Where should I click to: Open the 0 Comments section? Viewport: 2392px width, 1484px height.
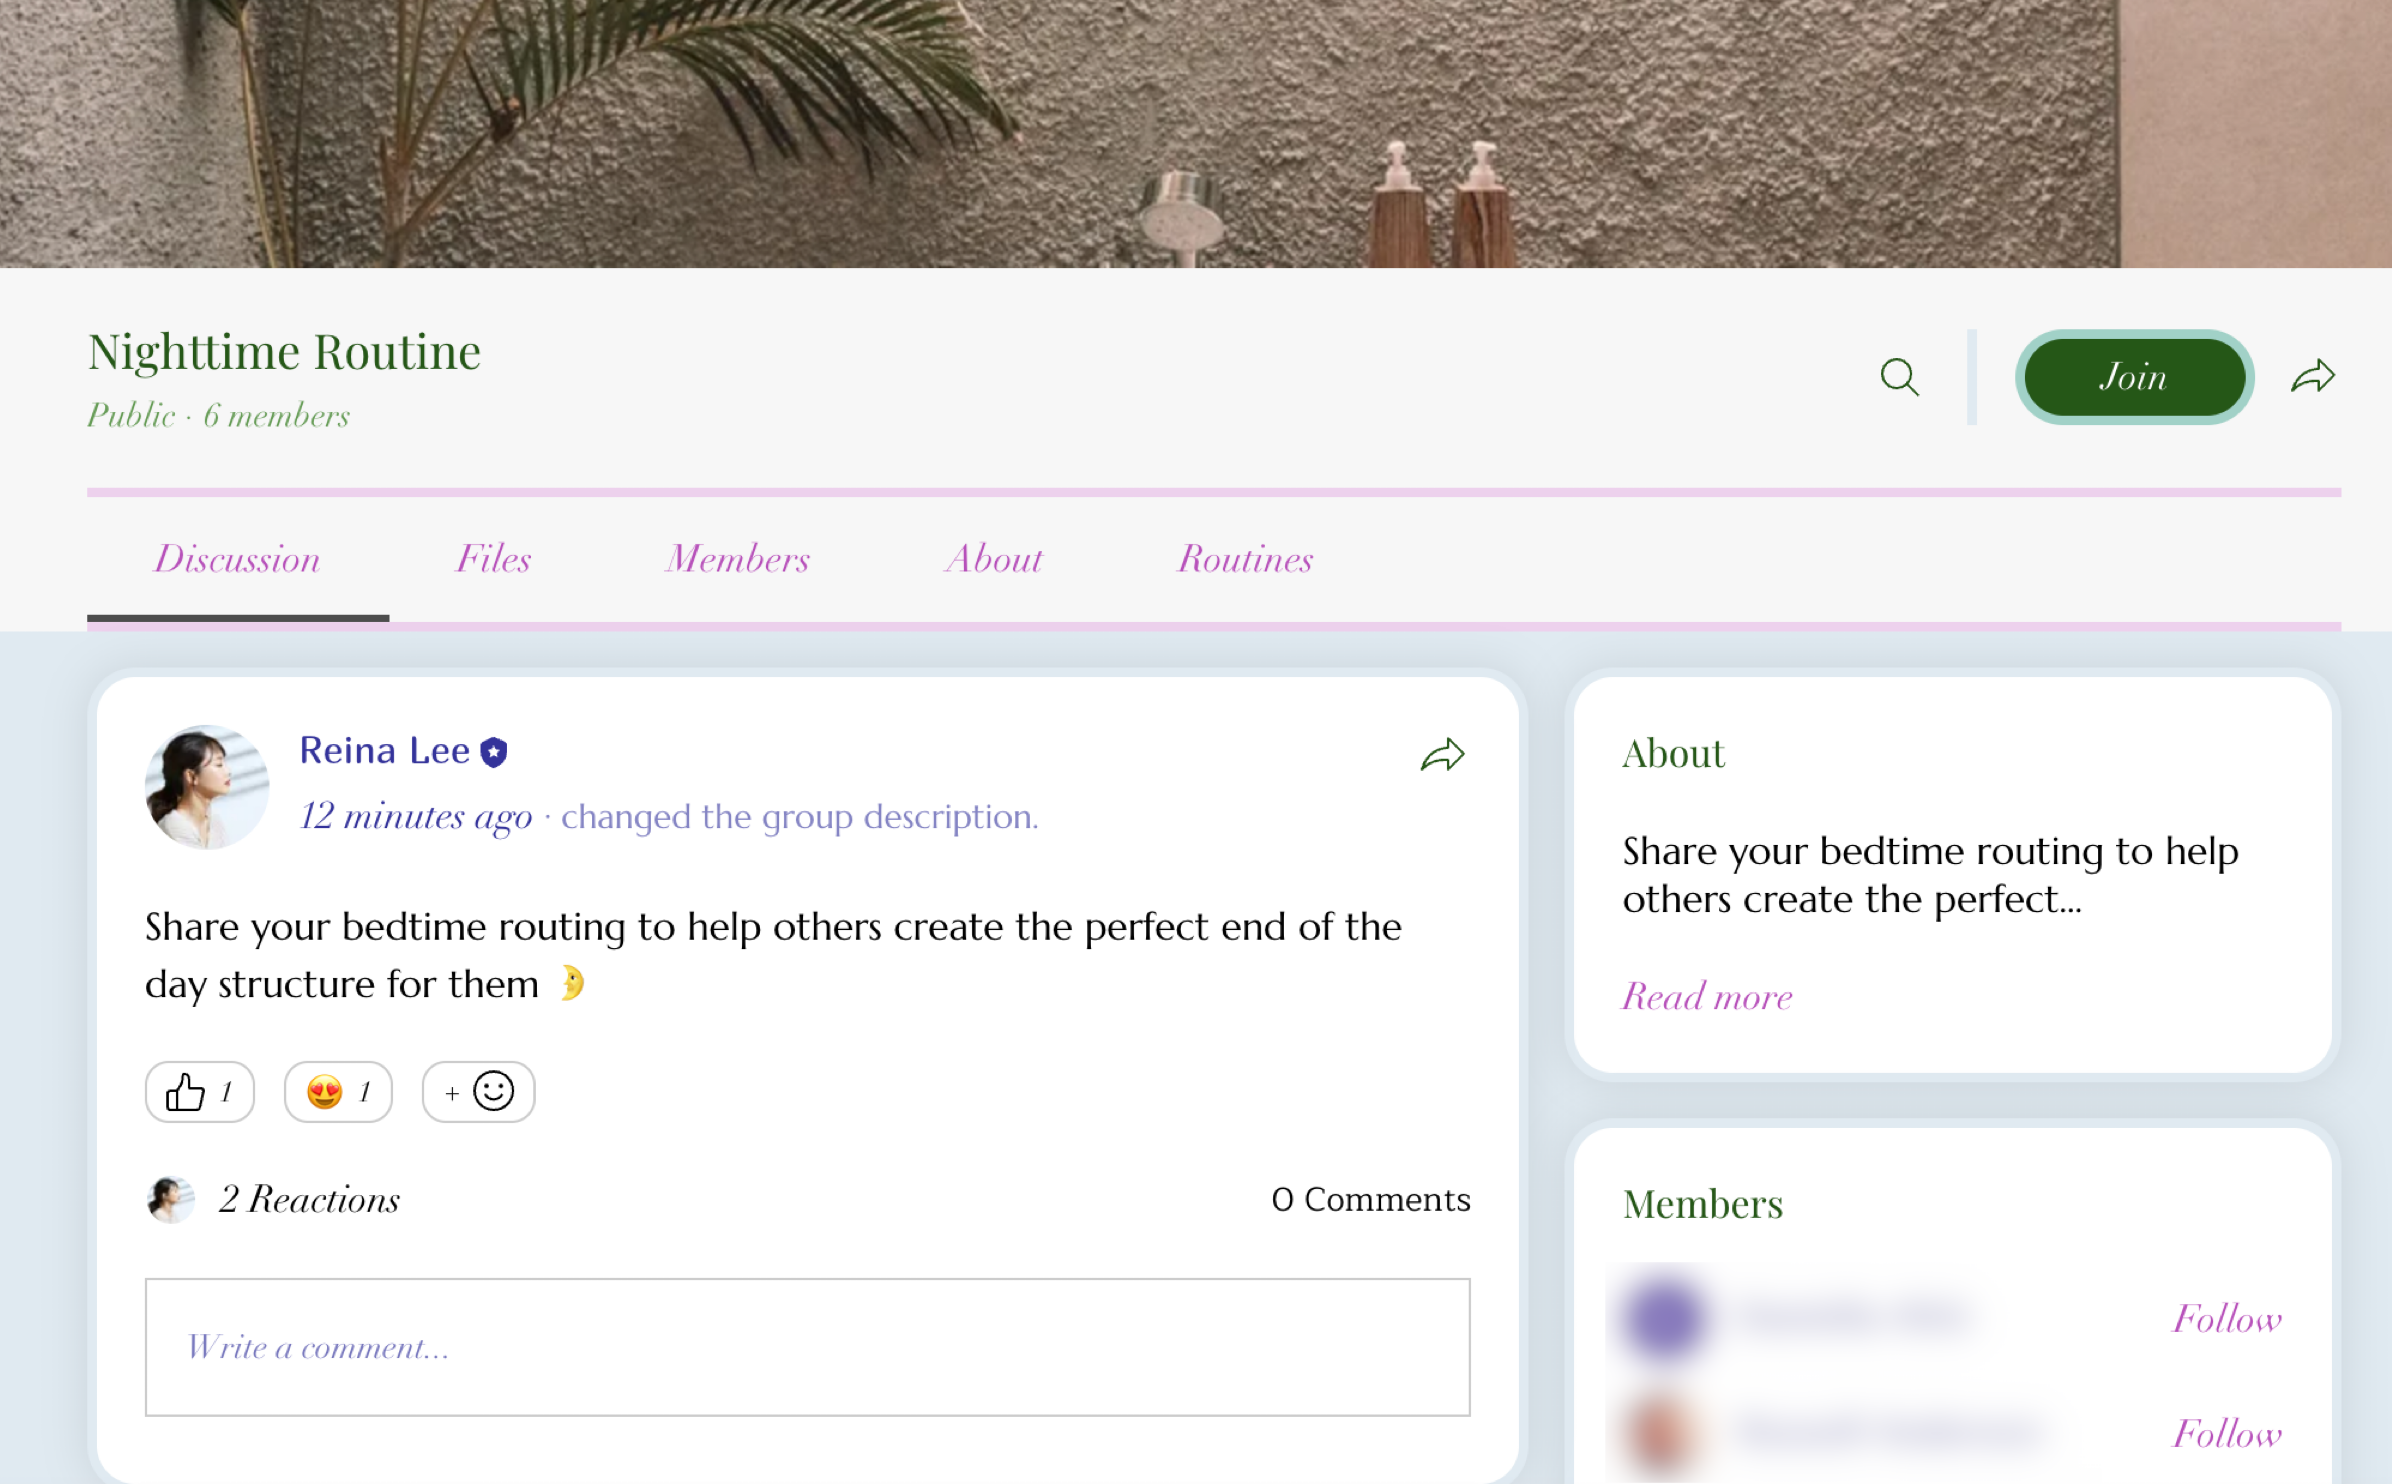point(1369,1199)
